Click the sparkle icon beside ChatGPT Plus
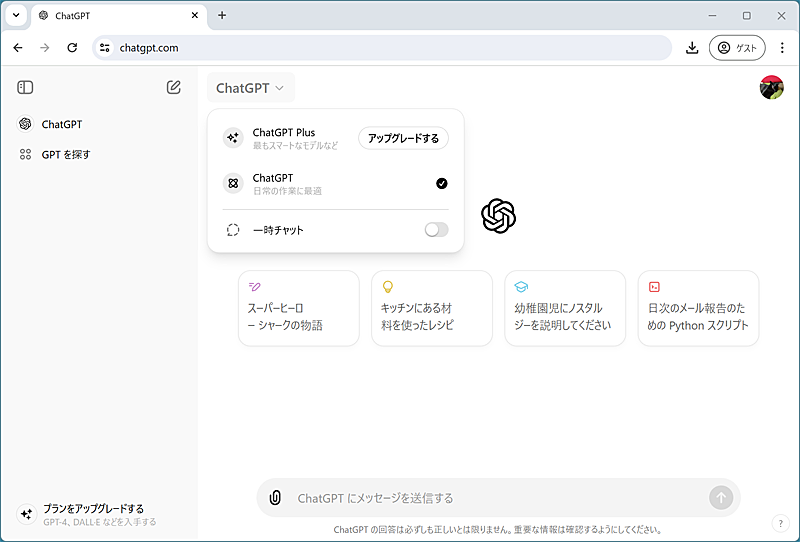 [233, 138]
